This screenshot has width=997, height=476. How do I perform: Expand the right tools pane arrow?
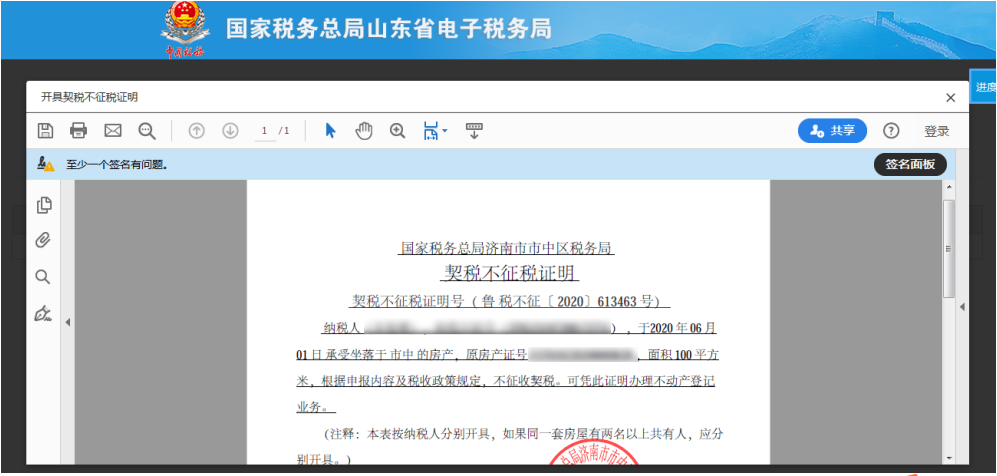[x=962, y=307]
